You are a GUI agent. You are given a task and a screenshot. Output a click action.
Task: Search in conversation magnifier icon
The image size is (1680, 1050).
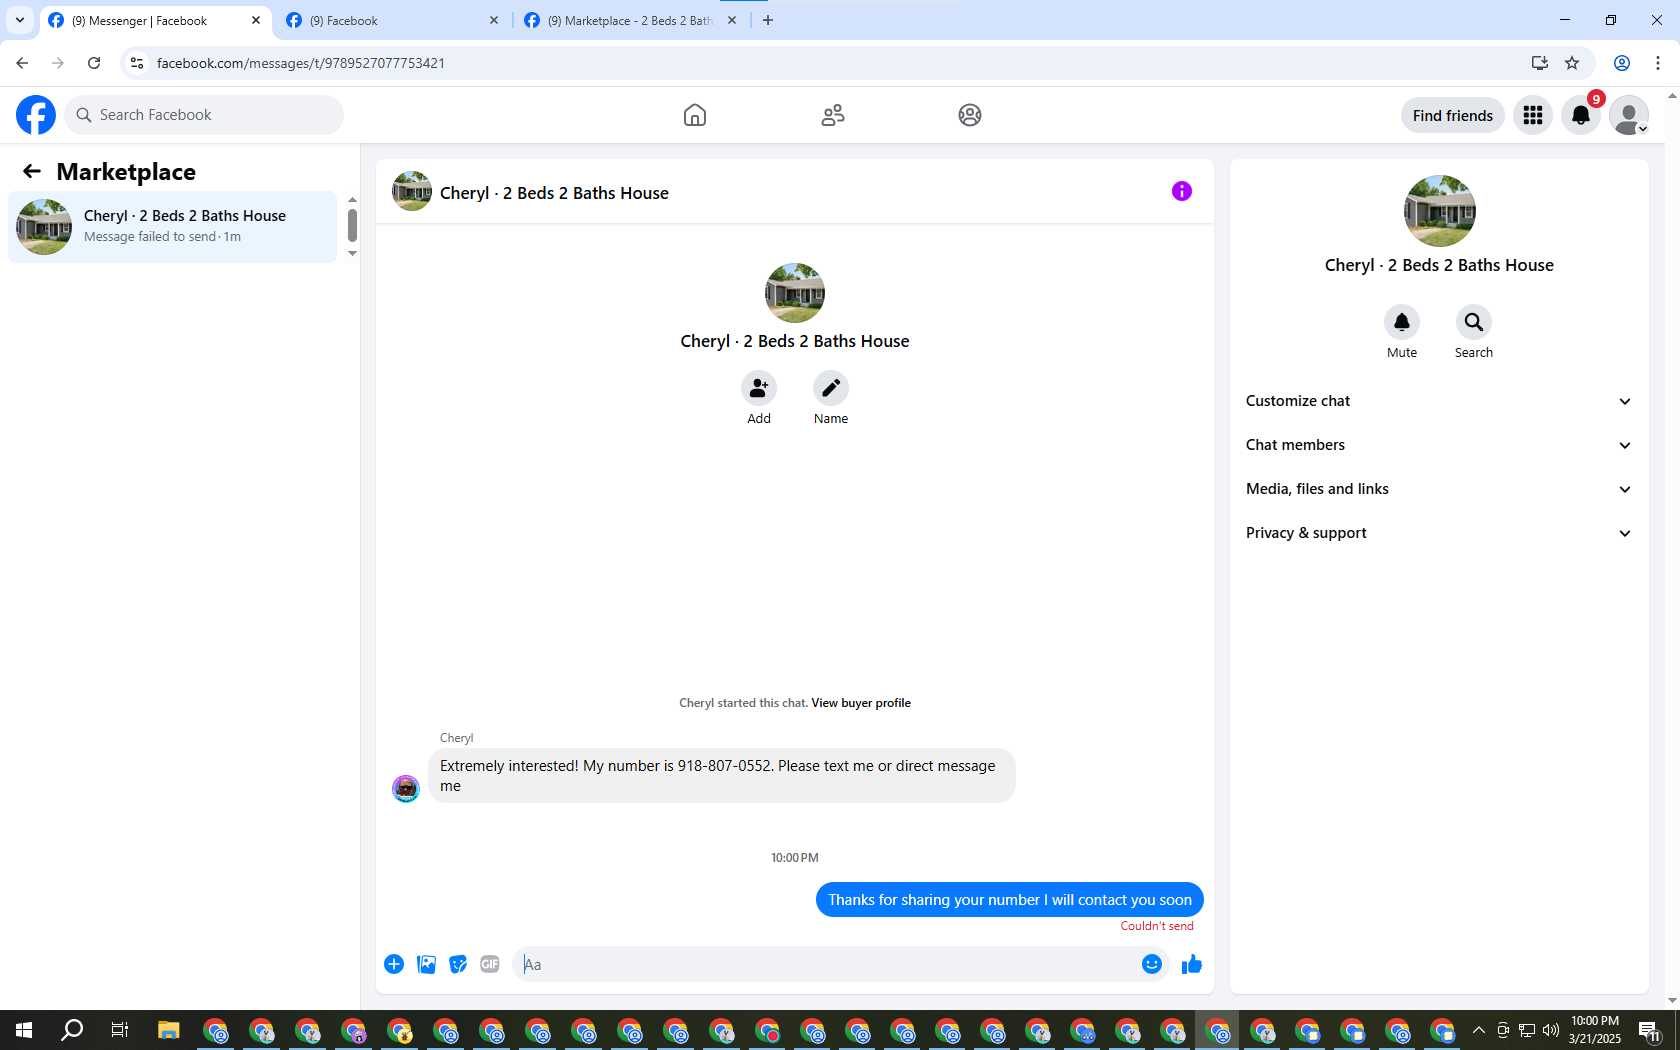[1474, 322]
